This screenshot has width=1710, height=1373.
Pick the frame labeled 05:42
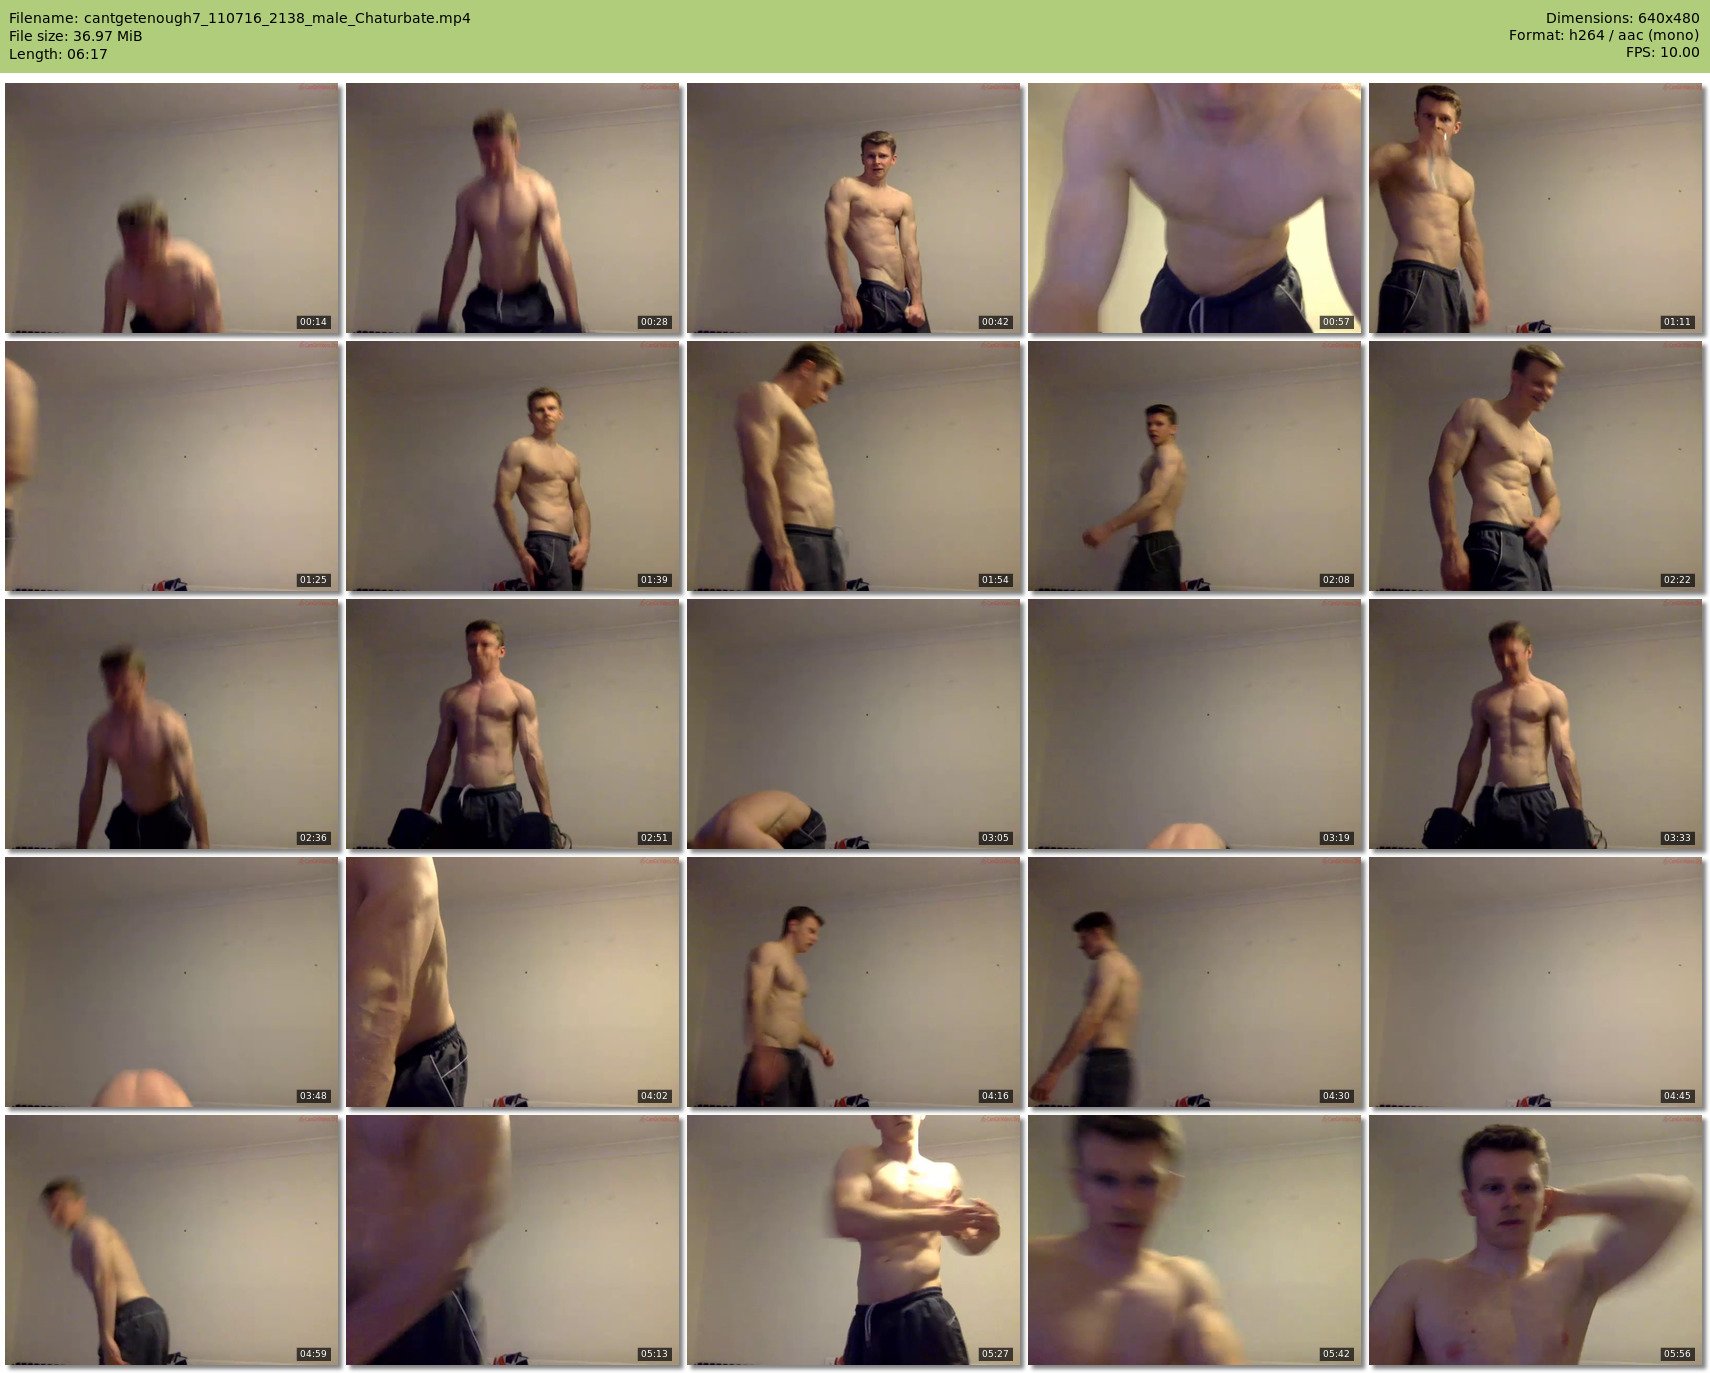coord(1195,1240)
